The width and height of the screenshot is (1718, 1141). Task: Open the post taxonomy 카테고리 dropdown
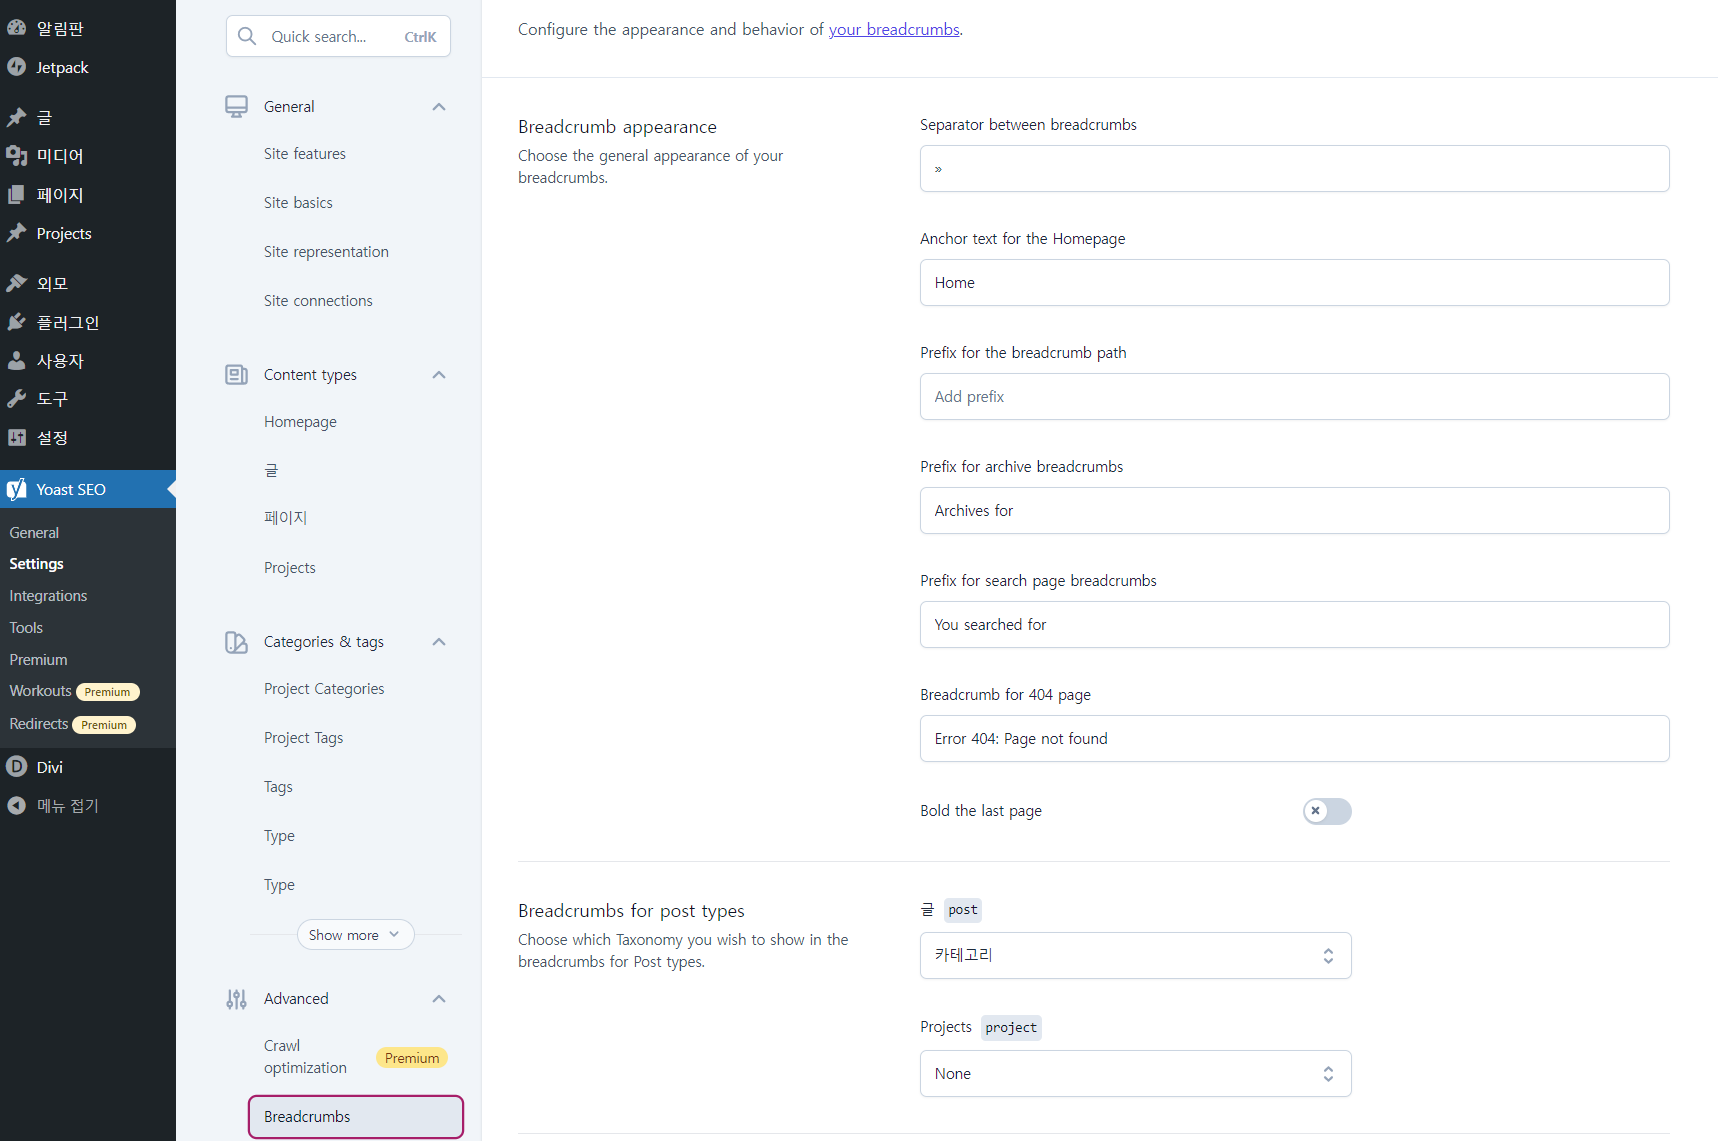(x=1135, y=955)
